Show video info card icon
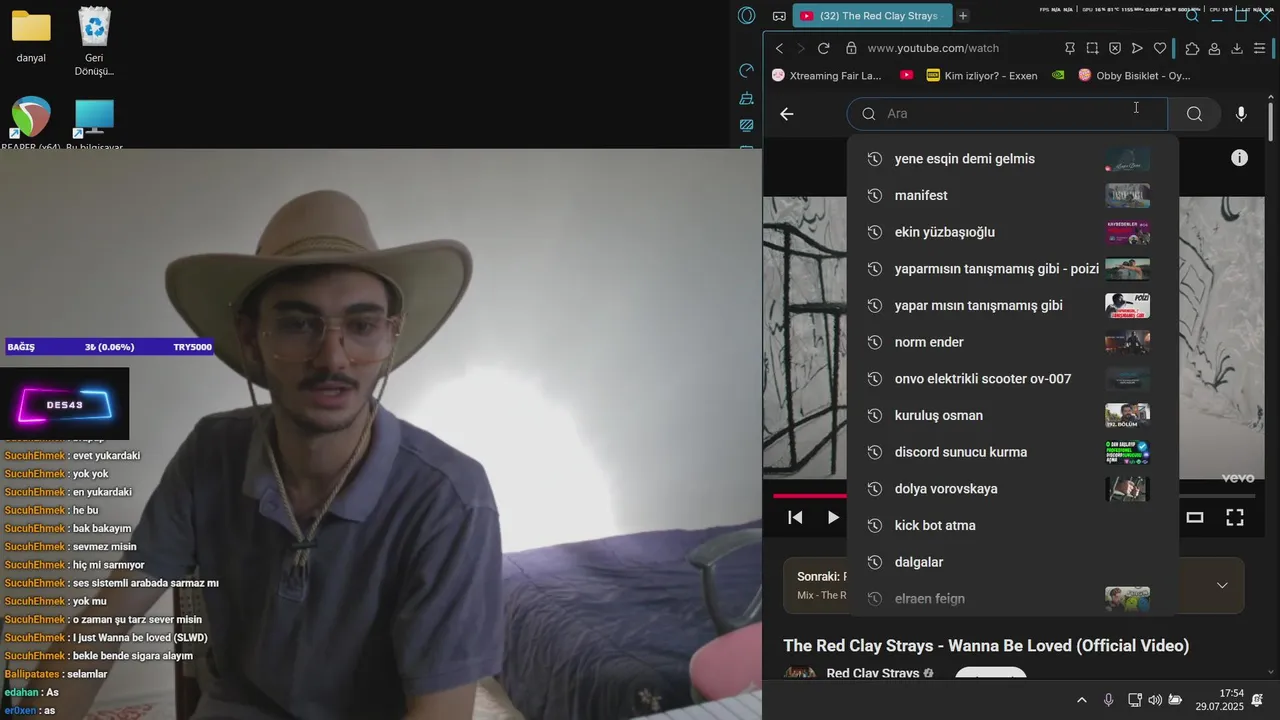The height and width of the screenshot is (720, 1280). (x=1239, y=158)
